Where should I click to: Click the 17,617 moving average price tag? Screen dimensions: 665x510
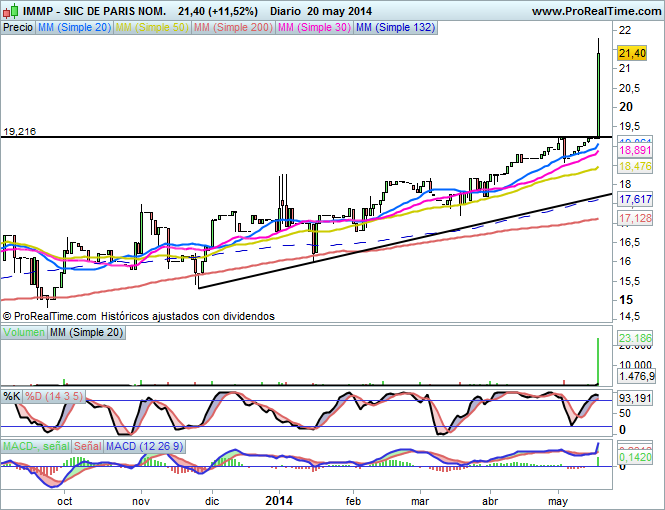(636, 200)
